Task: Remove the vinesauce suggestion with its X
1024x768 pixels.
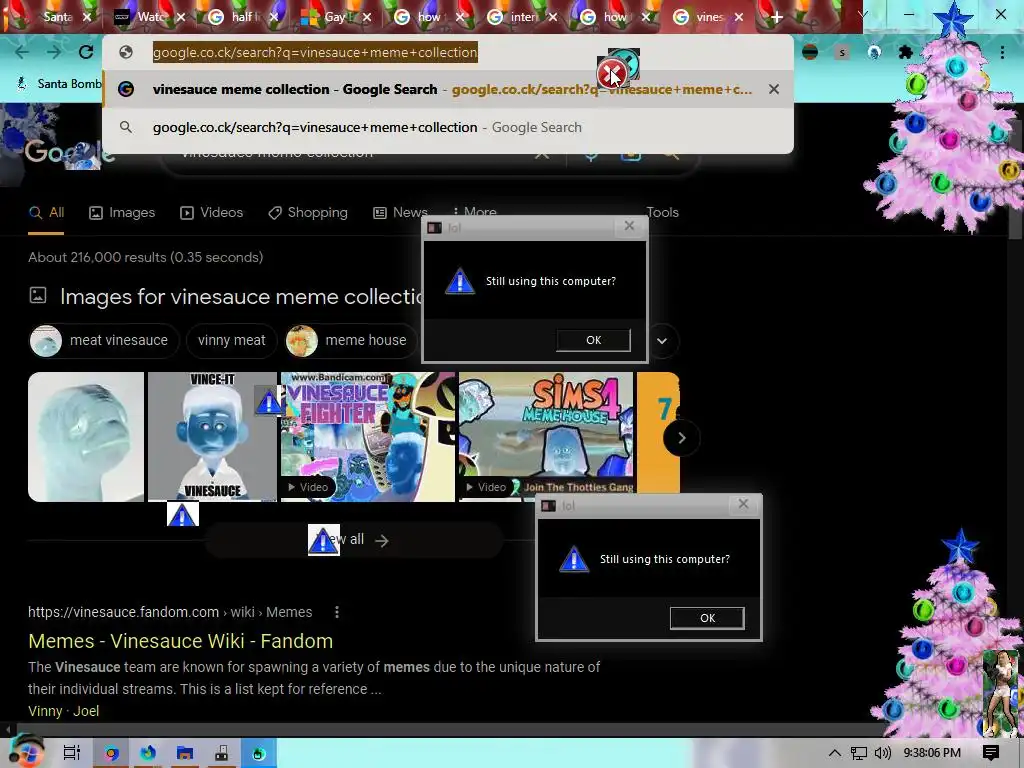Action: [774, 89]
